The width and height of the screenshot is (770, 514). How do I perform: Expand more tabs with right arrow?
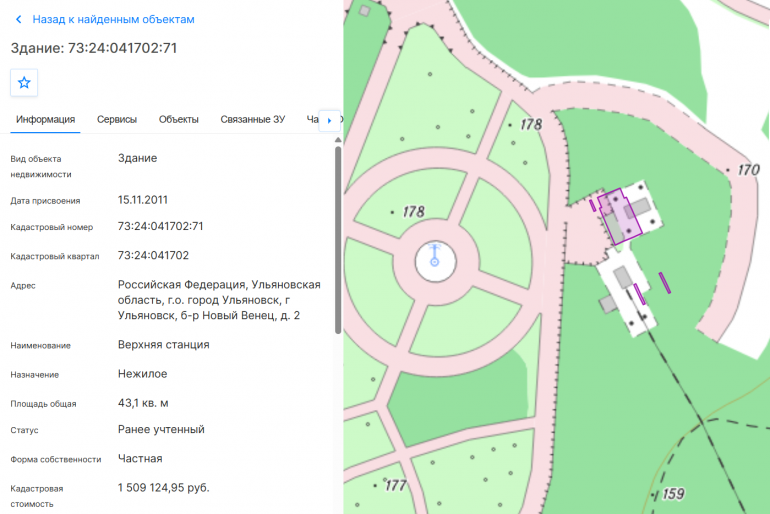point(330,120)
